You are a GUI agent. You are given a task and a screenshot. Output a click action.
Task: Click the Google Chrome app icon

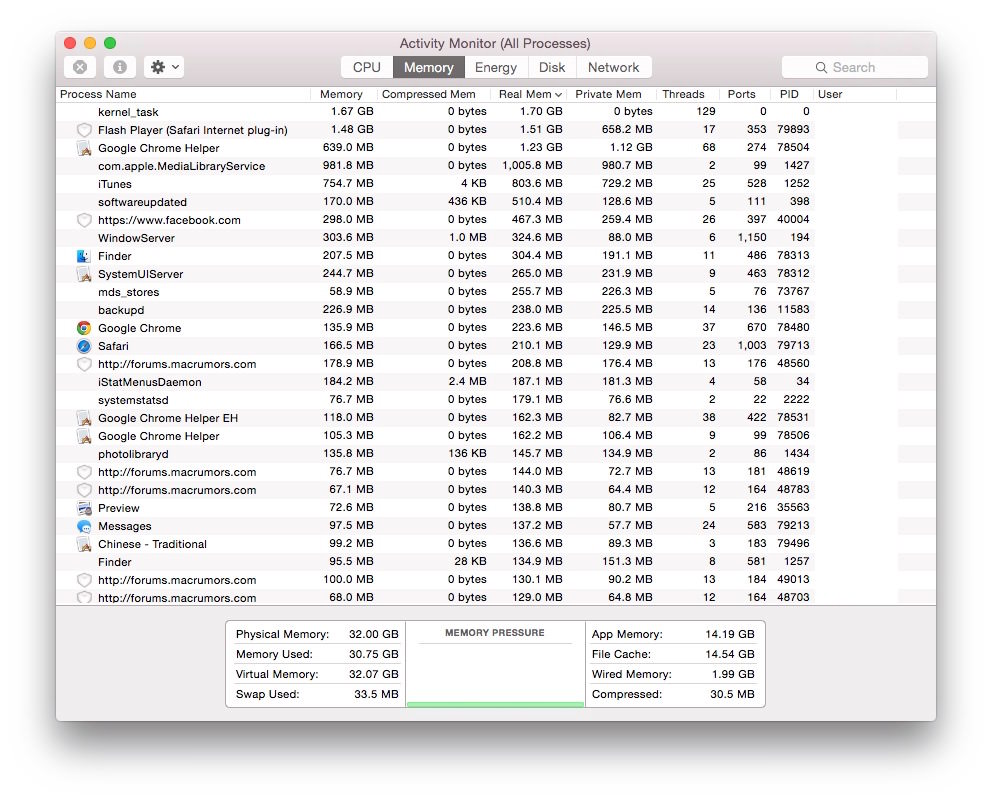click(84, 328)
